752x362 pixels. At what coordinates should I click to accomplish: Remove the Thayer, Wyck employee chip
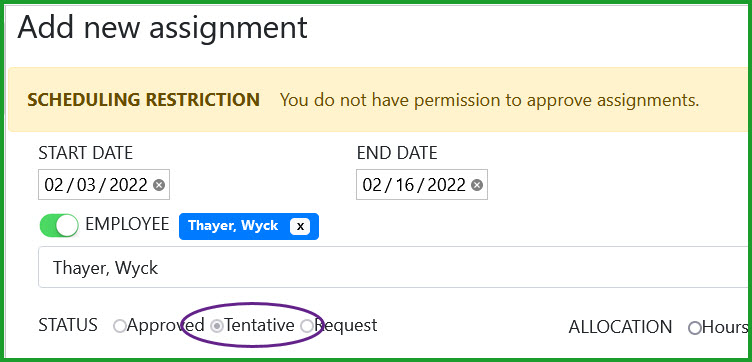click(x=300, y=226)
